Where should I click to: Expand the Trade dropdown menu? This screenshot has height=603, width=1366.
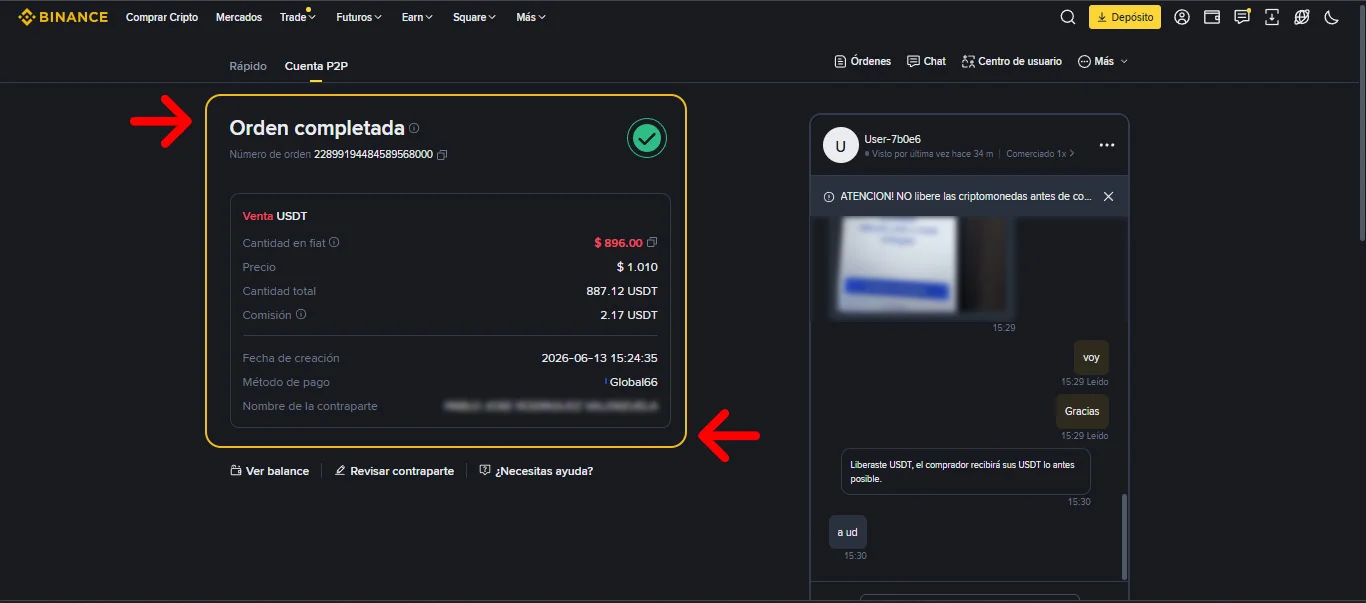(298, 17)
